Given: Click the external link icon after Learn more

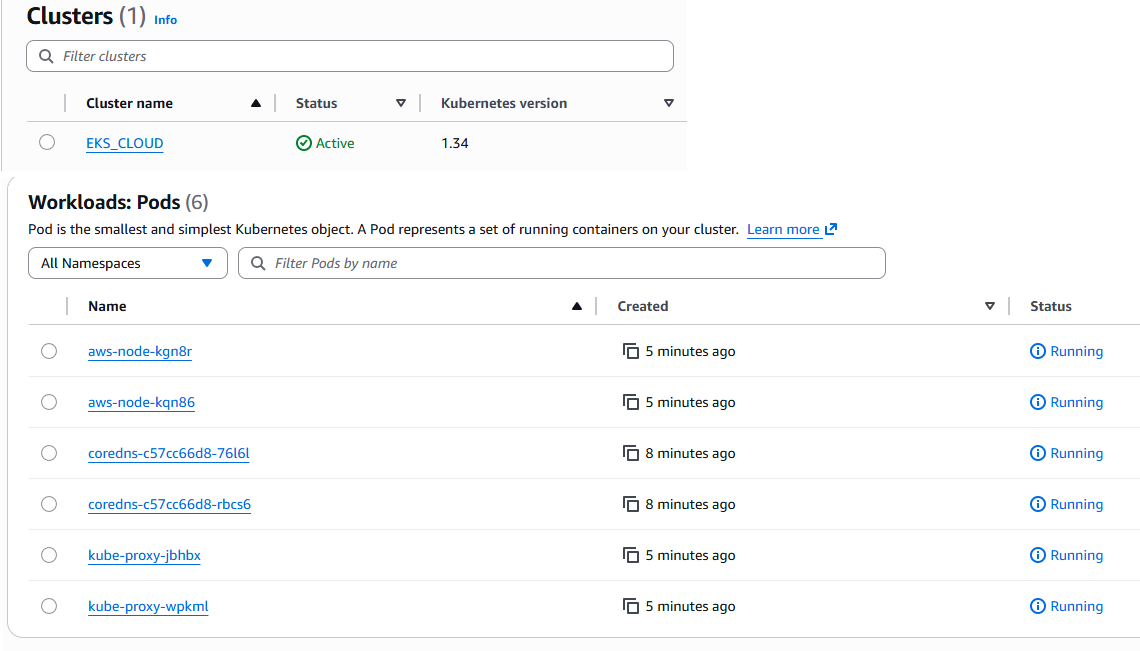Looking at the screenshot, I should pos(831,229).
